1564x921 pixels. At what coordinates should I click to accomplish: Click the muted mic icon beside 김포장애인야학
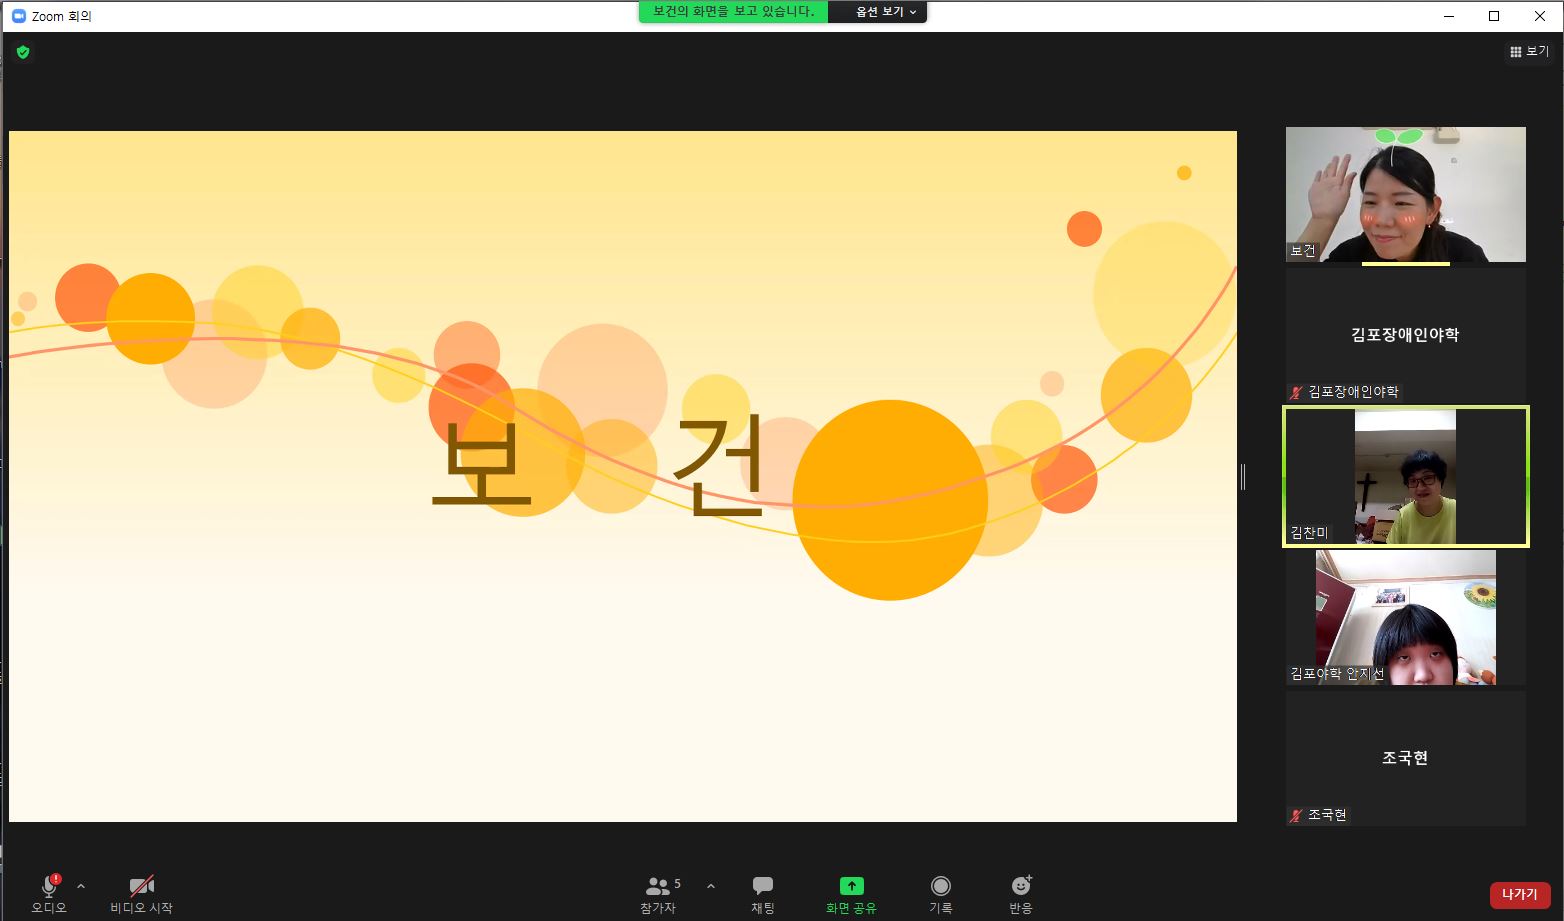[1297, 393]
